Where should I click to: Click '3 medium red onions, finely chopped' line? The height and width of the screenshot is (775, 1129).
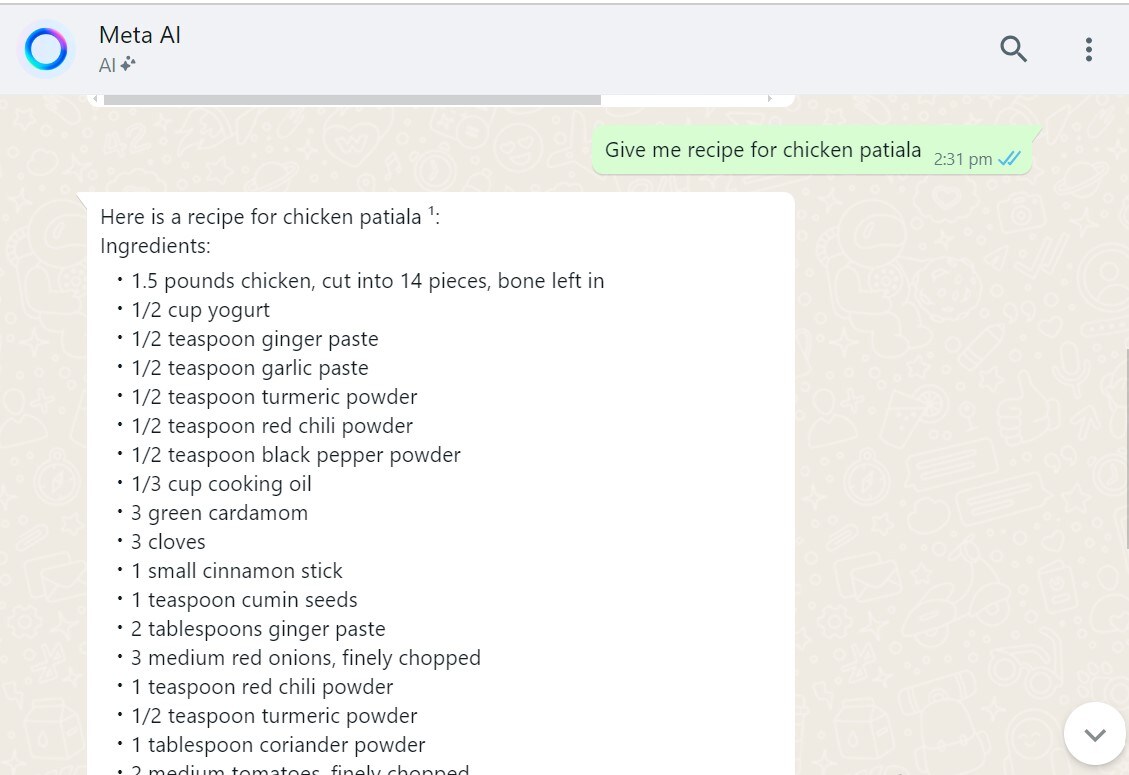coord(306,658)
